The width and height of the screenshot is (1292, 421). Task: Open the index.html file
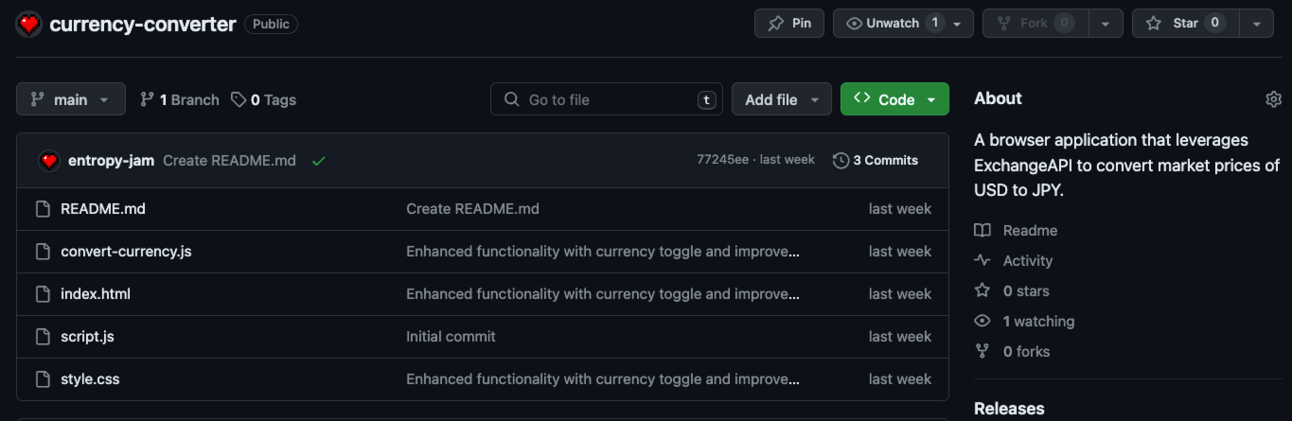click(95, 294)
